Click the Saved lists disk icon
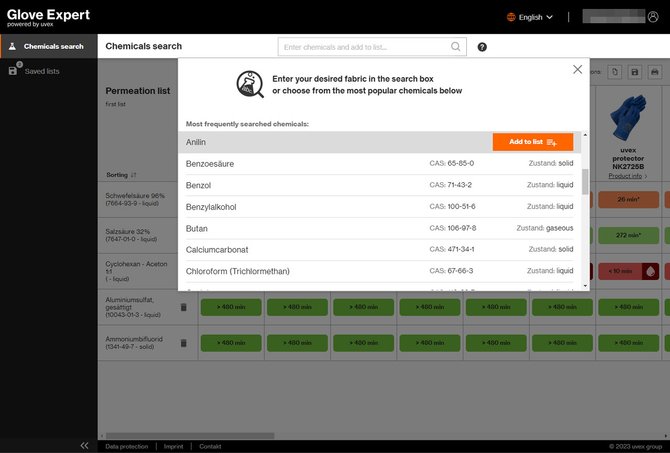The width and height of the screenshot is (670, 453). (13, 71)
